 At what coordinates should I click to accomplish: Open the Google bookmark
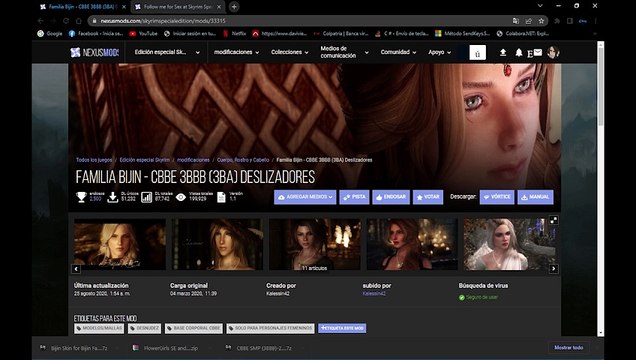click(49, 34)
